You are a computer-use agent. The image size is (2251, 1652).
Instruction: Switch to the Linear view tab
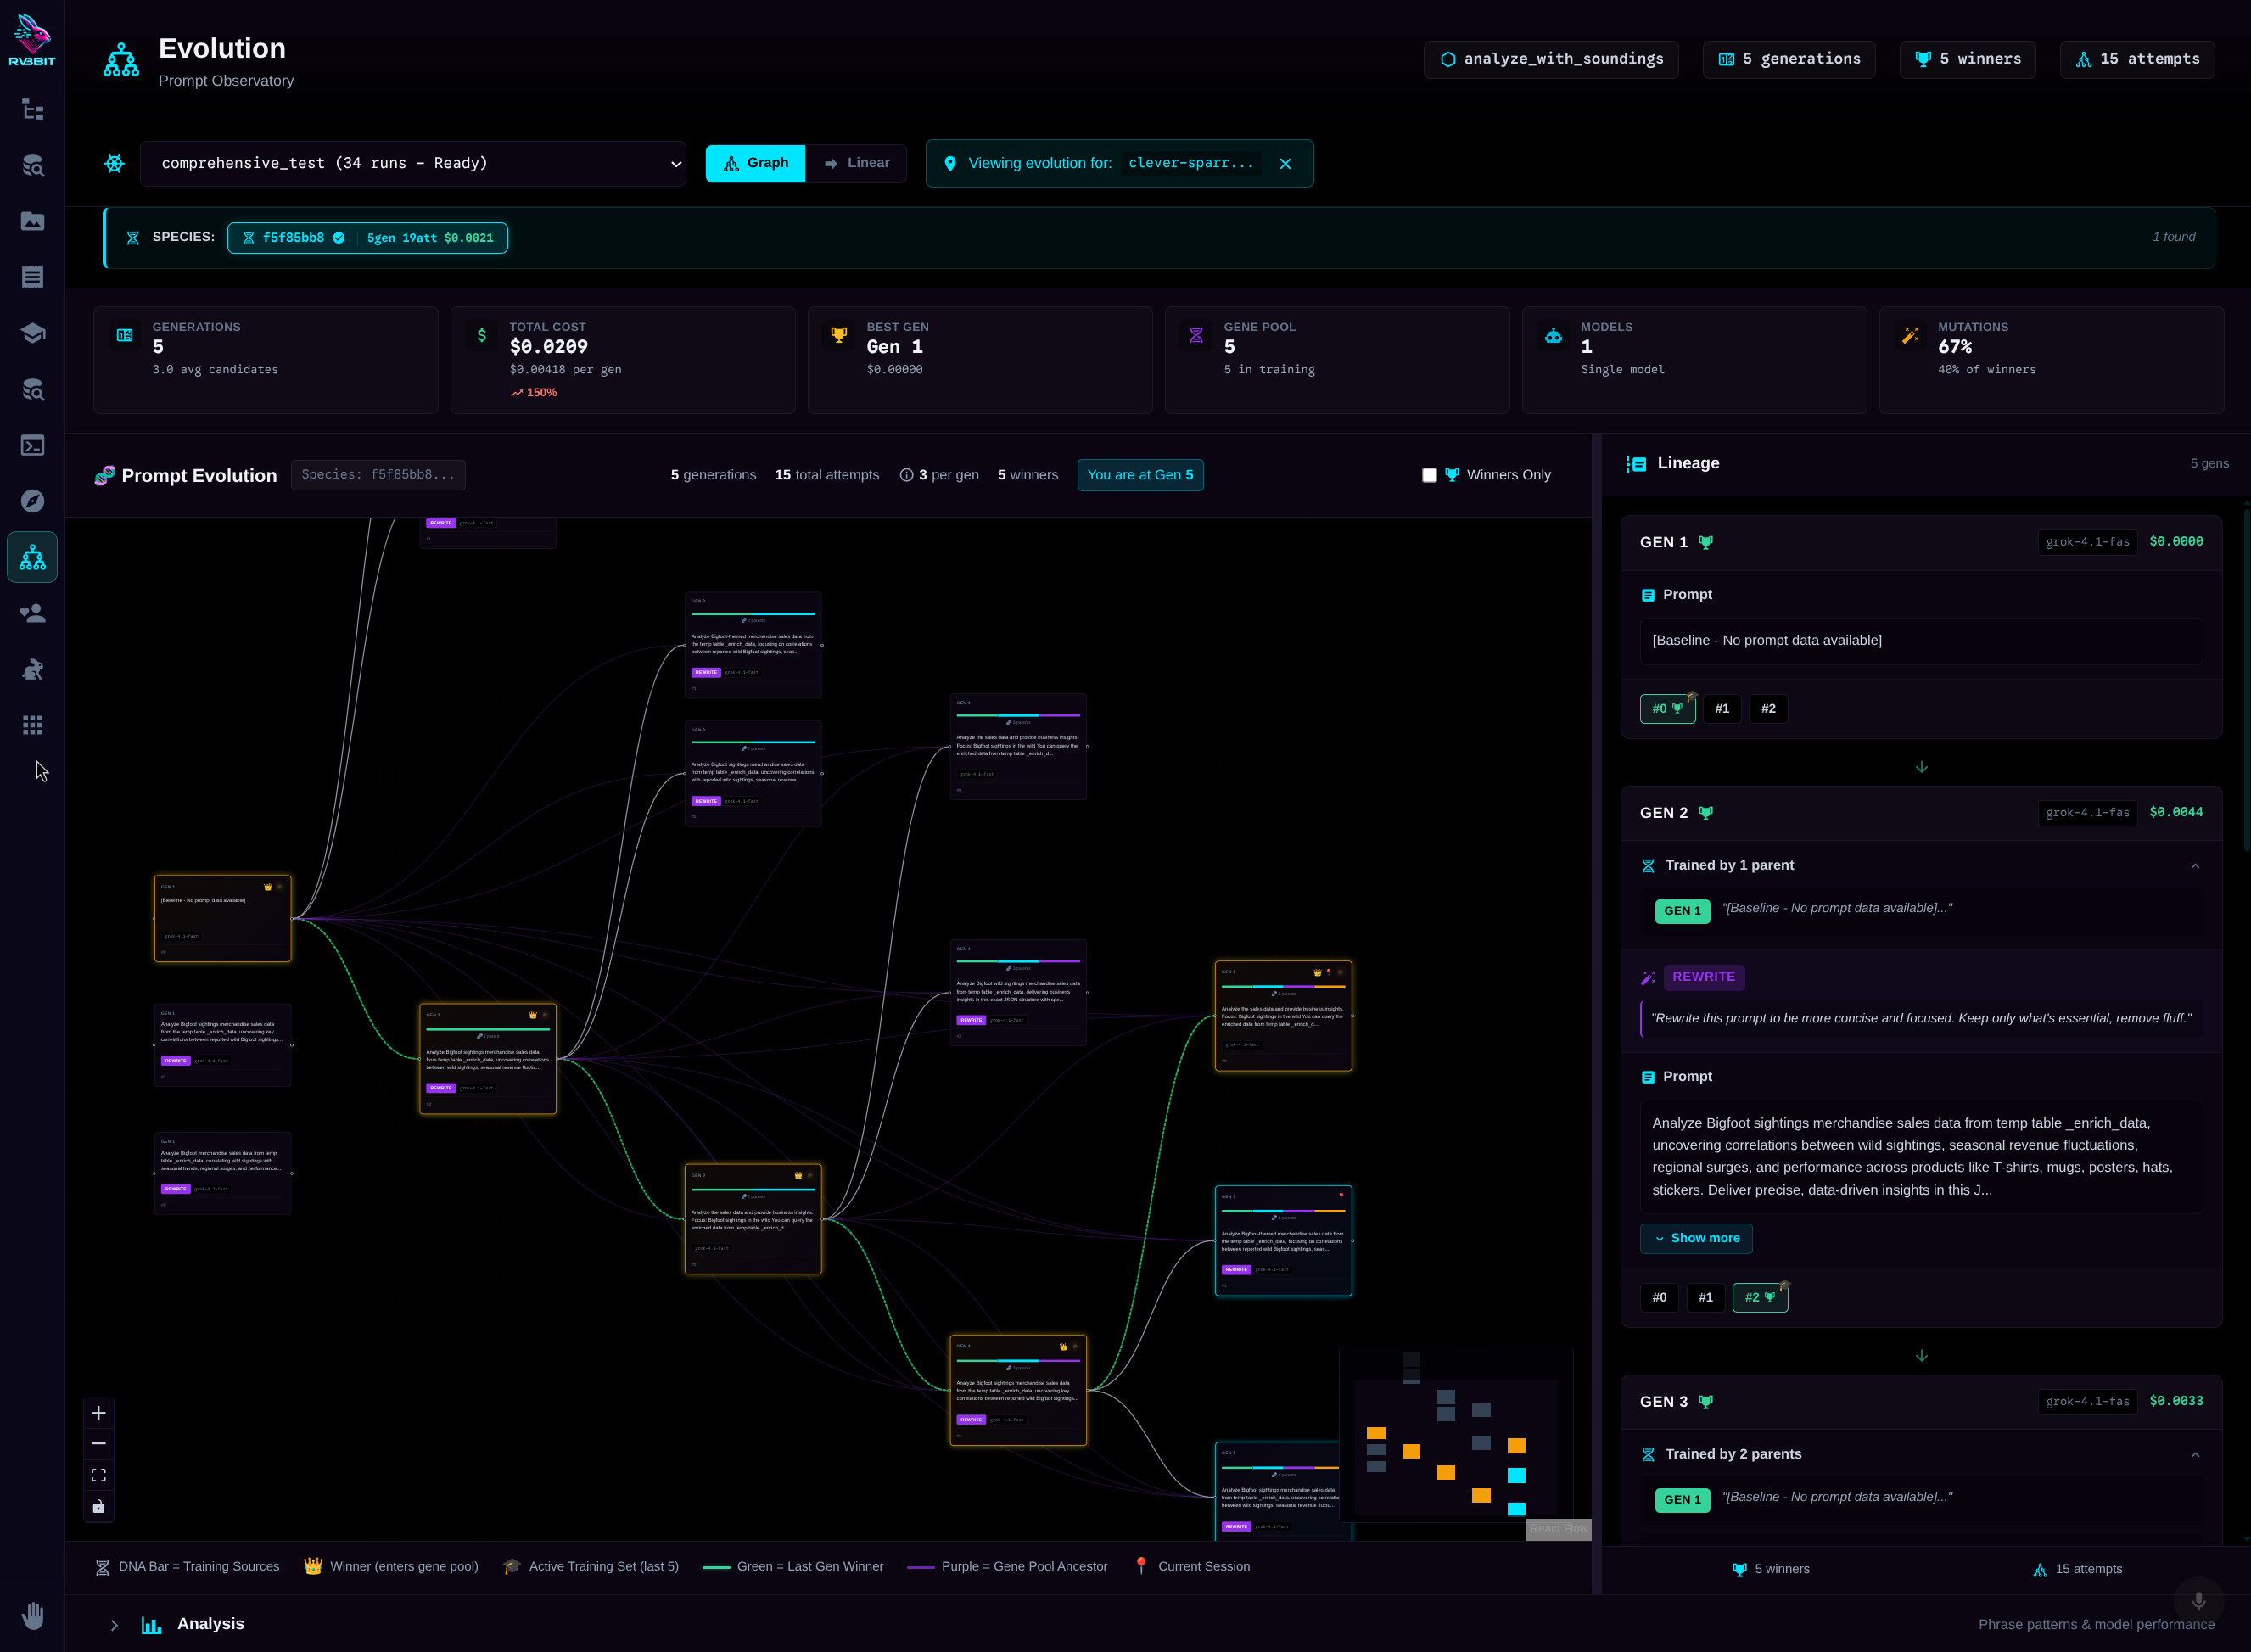(856, 163)
